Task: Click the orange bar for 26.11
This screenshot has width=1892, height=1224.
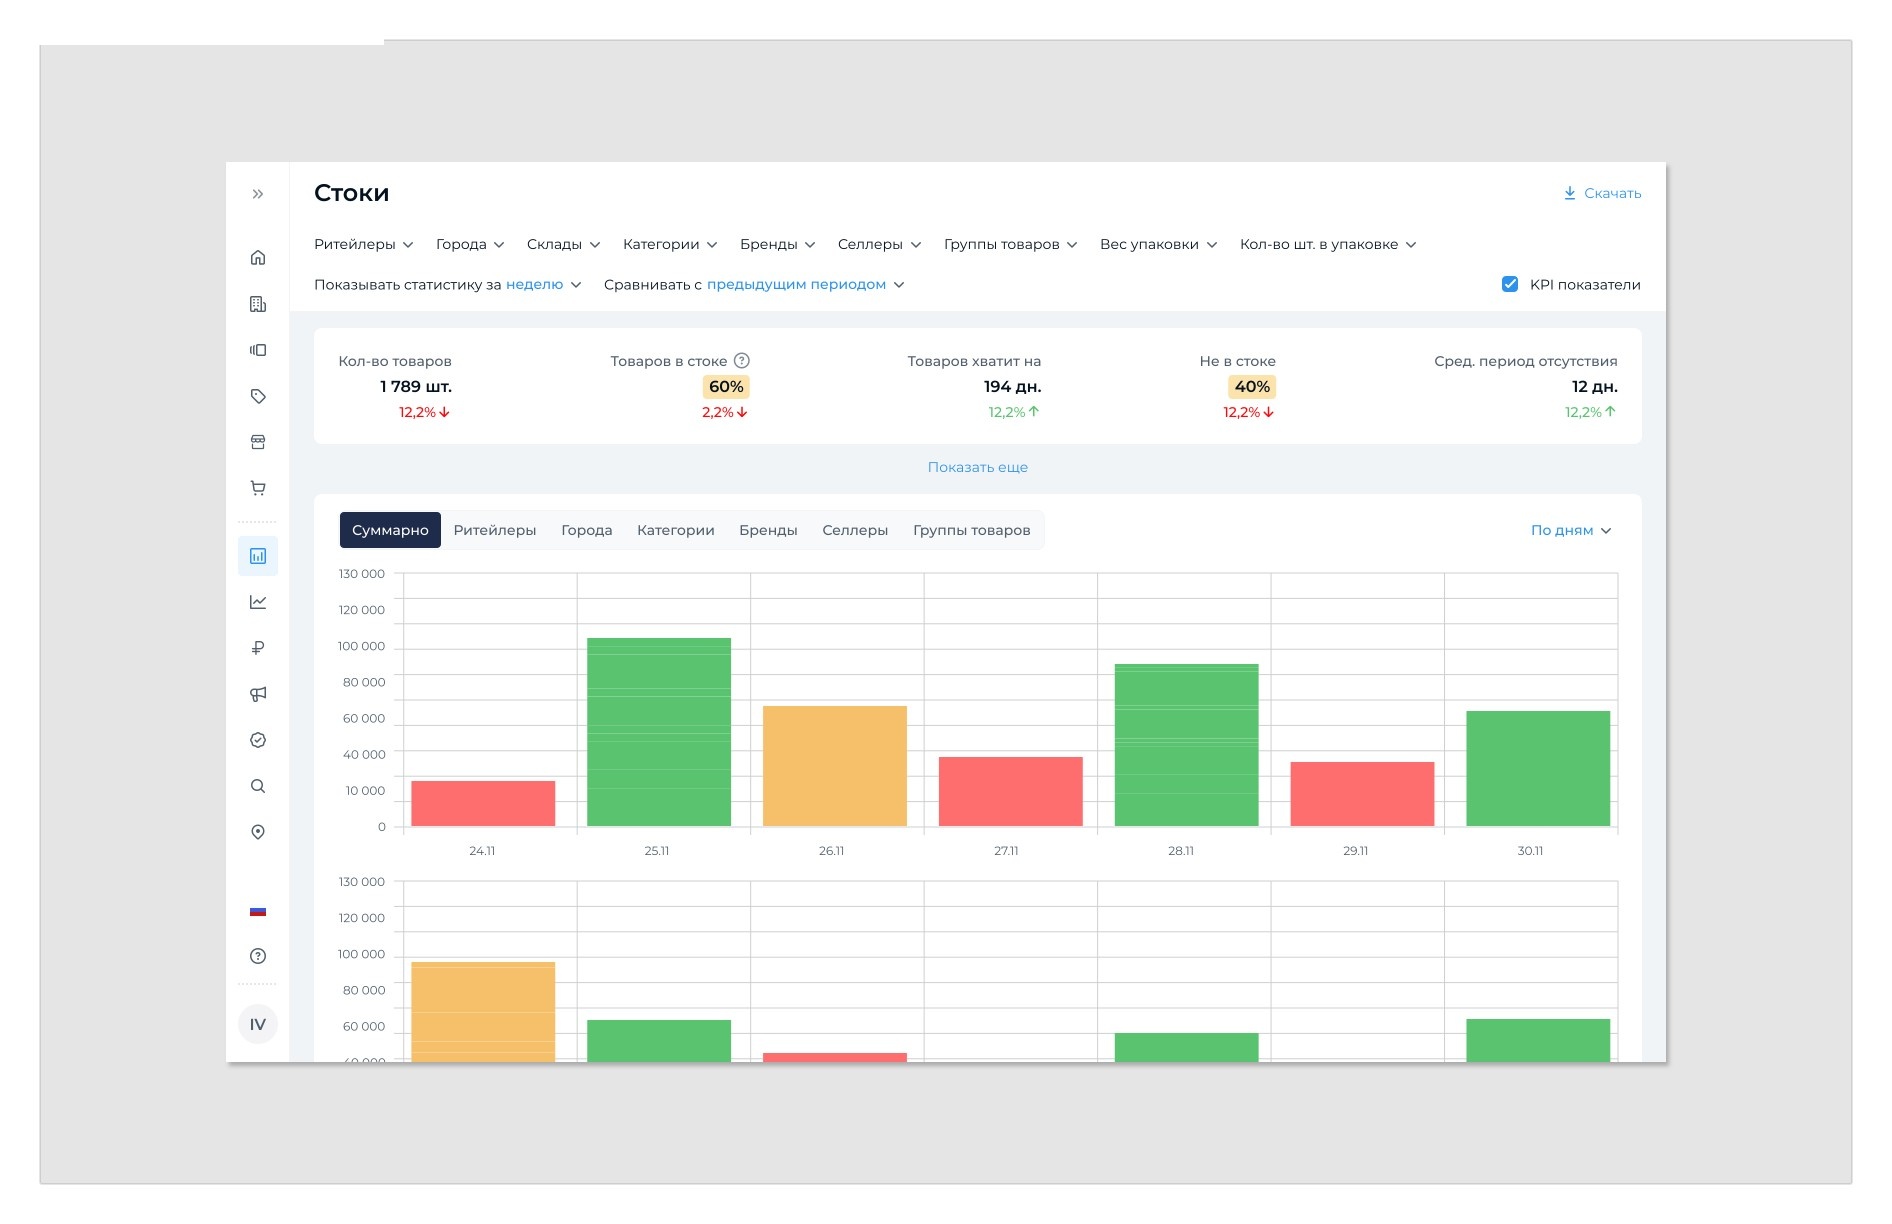Action: (835, 766)
